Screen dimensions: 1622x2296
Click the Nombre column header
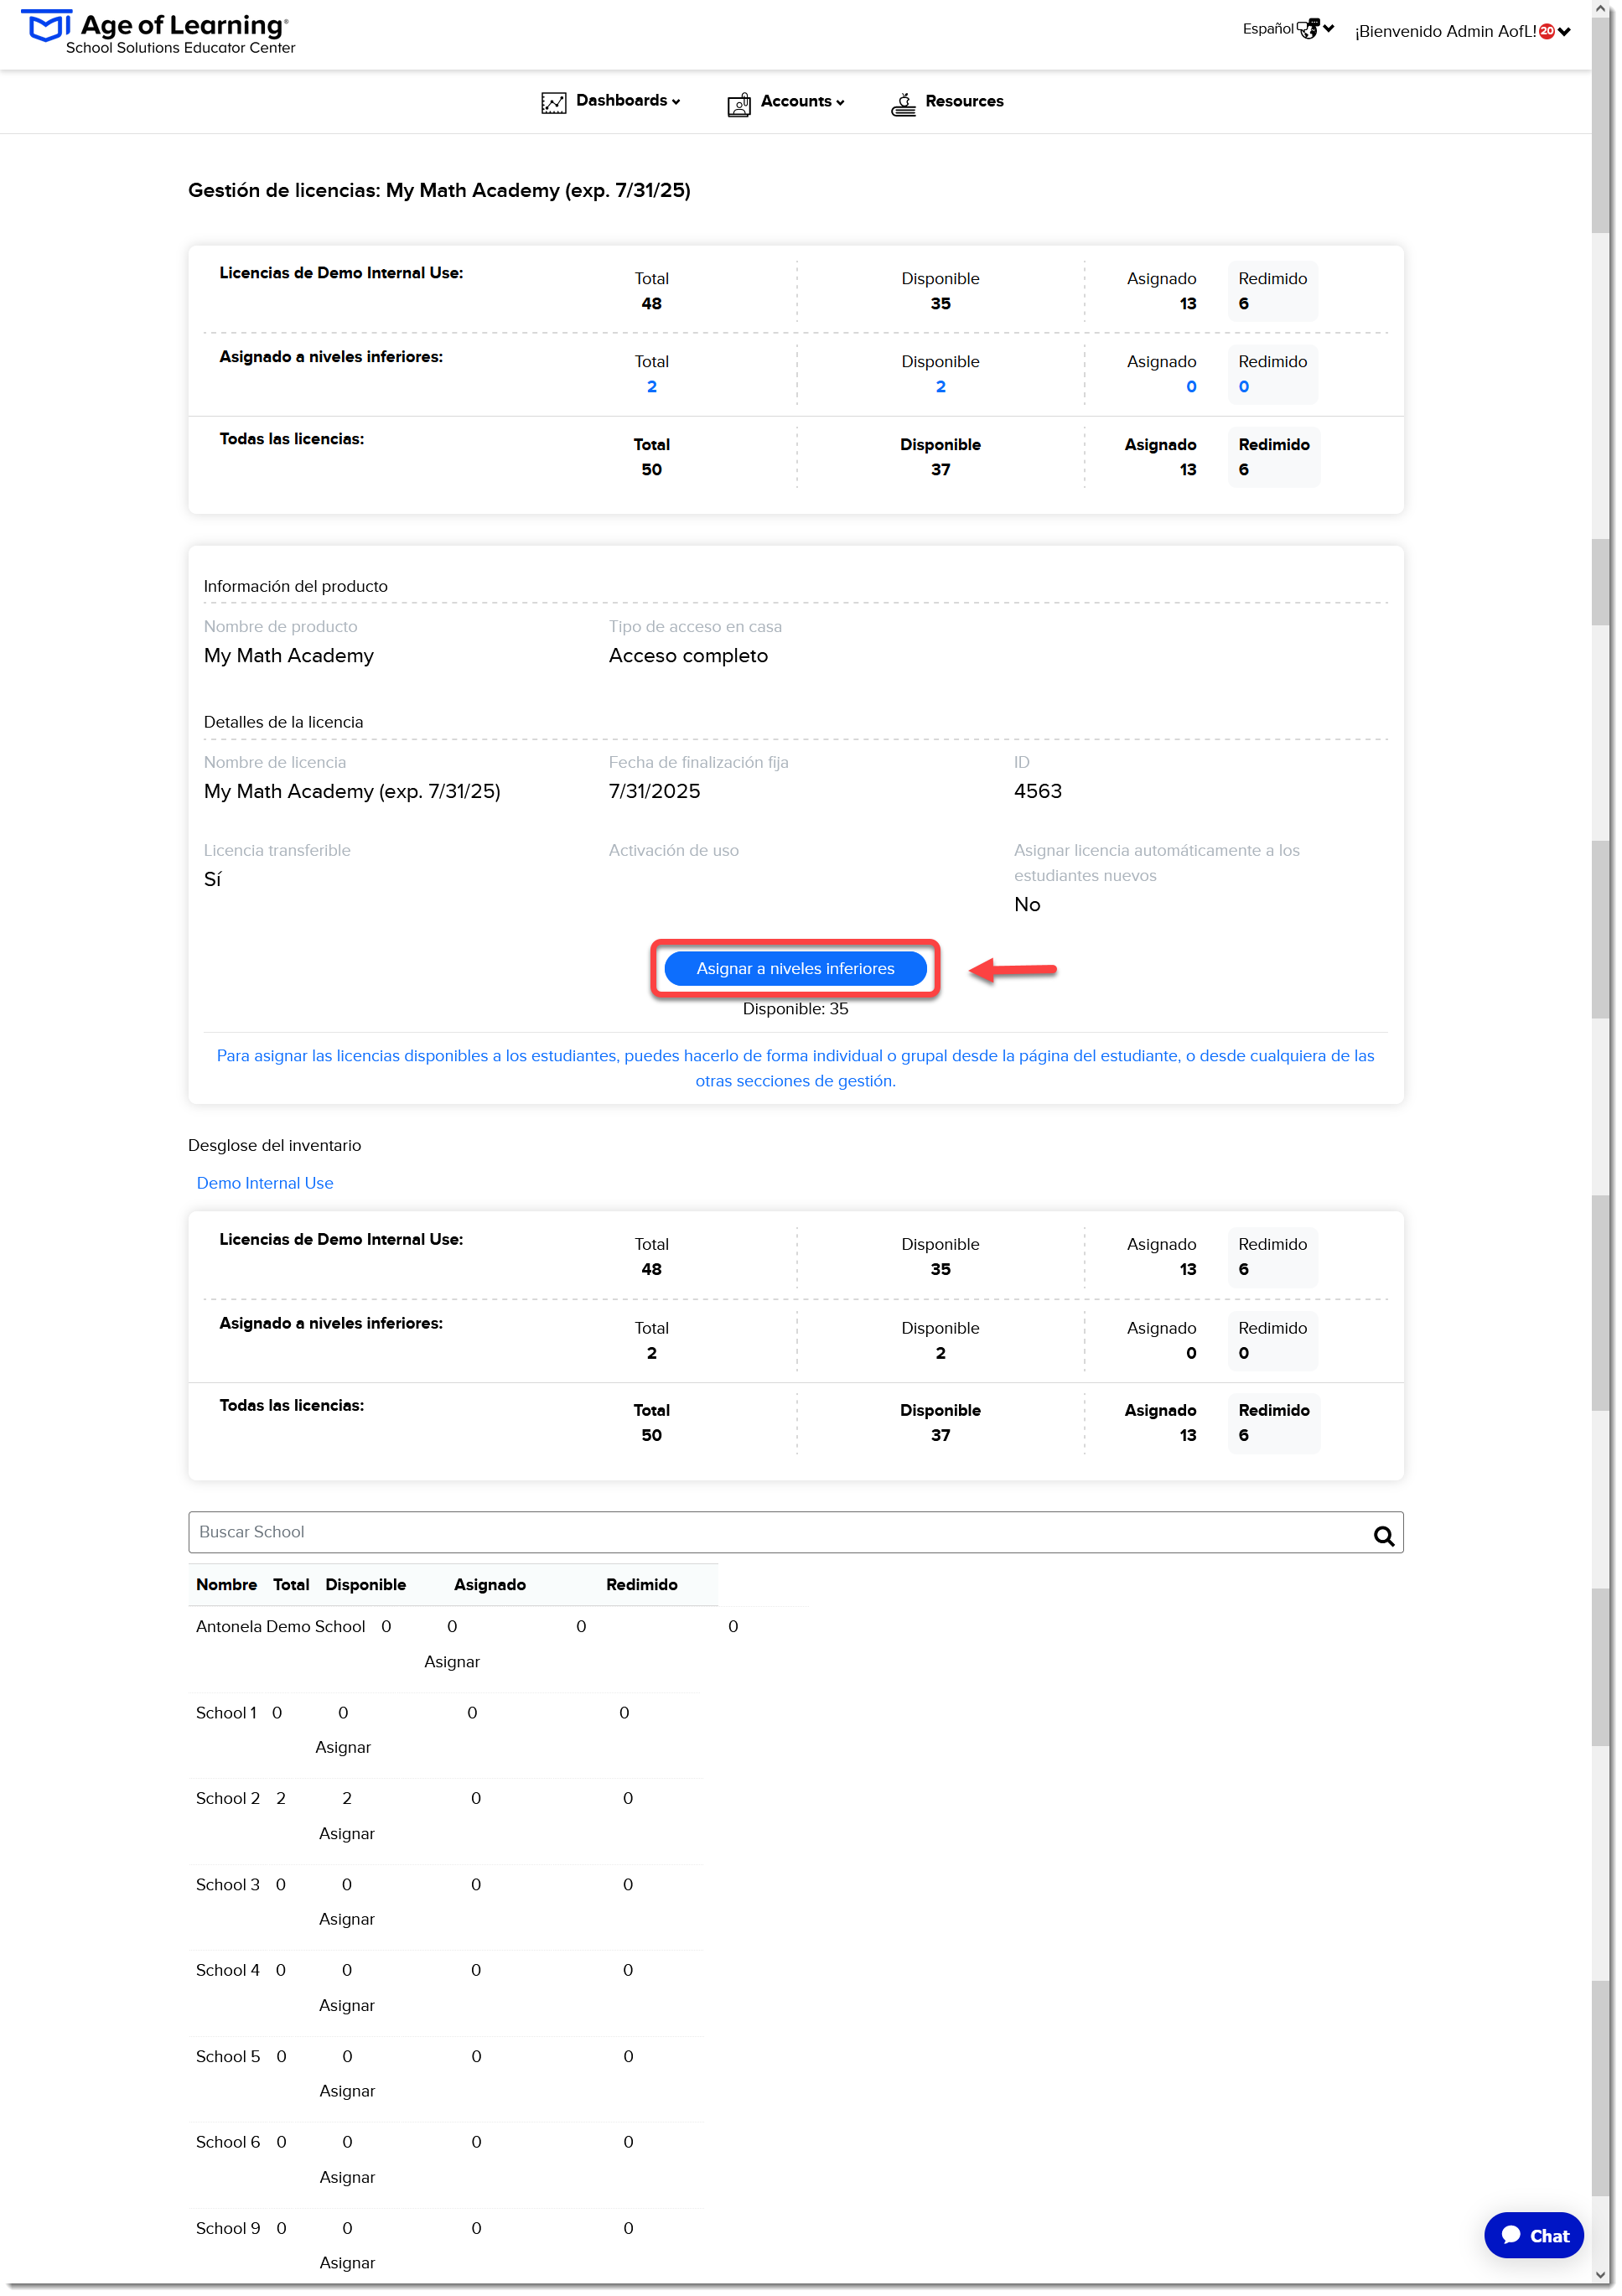[x=227, y=1584]
